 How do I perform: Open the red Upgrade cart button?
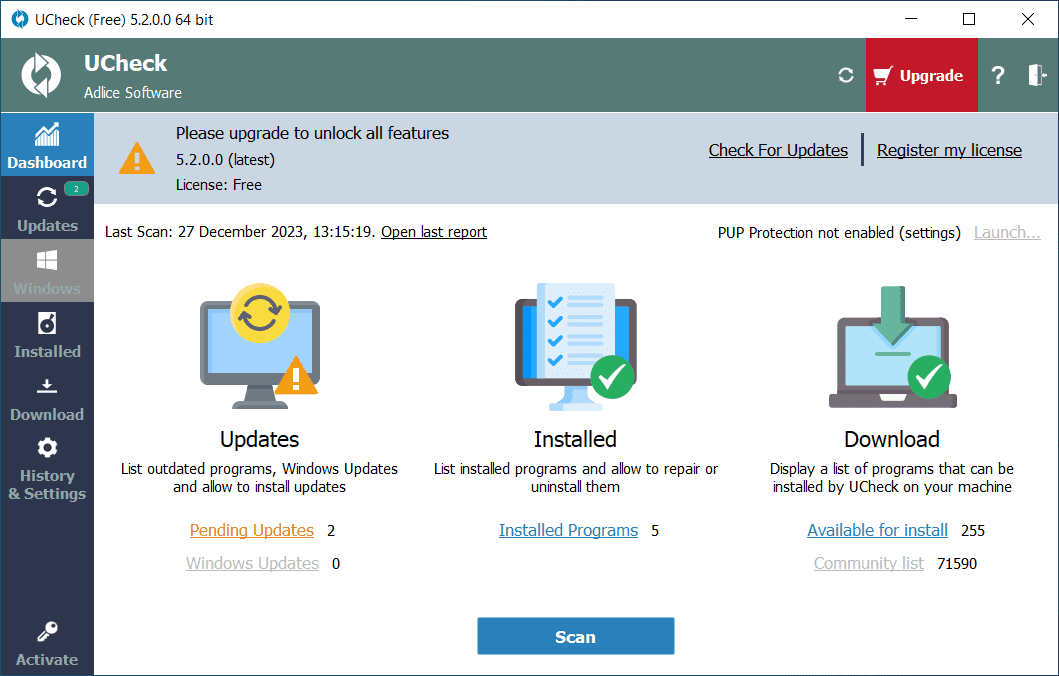(921, 75)
